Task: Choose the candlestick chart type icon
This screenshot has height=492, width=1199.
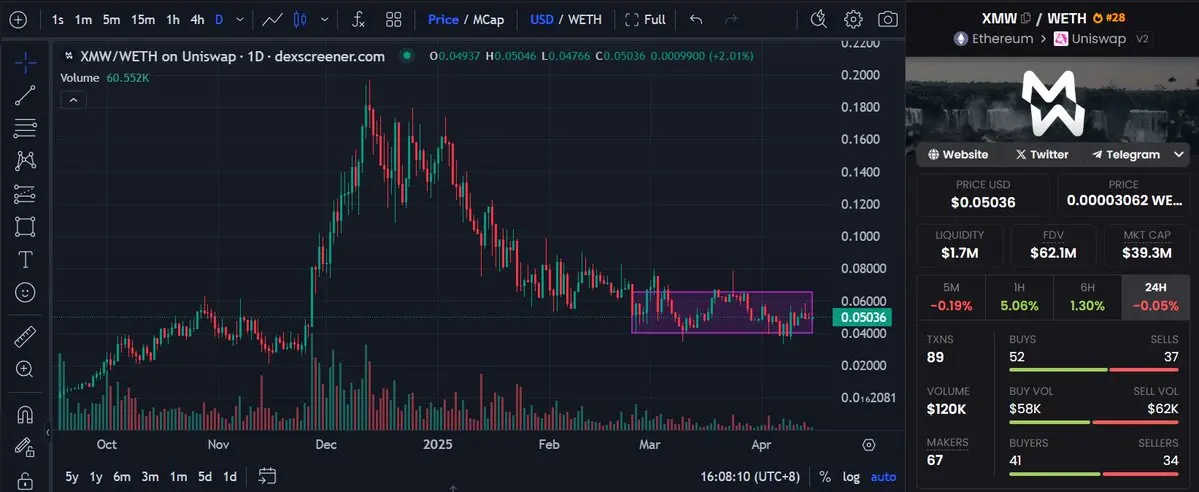Action: point(300,20)
